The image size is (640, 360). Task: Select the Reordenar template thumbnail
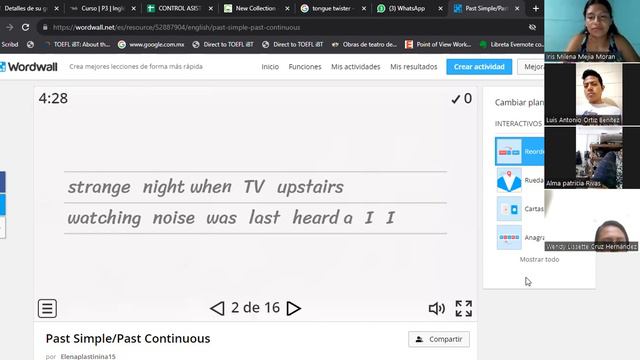509,151
